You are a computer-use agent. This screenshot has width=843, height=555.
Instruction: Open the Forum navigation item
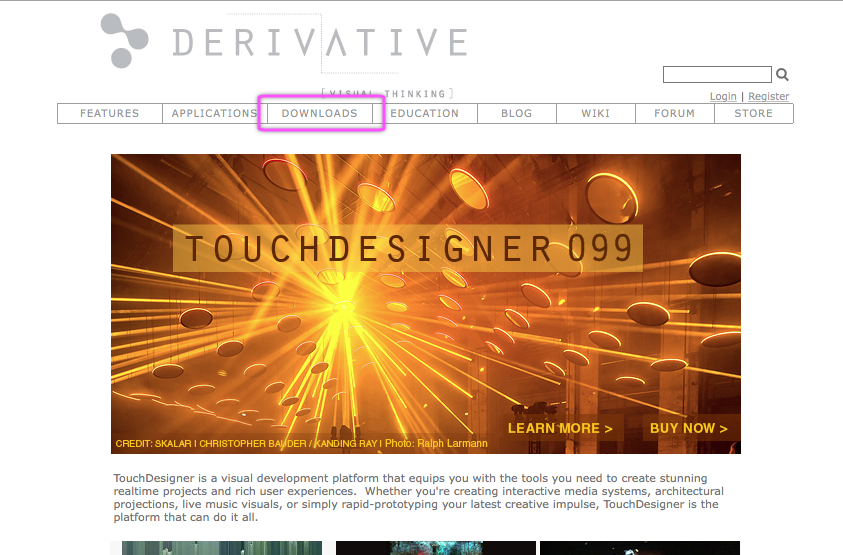coord(674,114)
